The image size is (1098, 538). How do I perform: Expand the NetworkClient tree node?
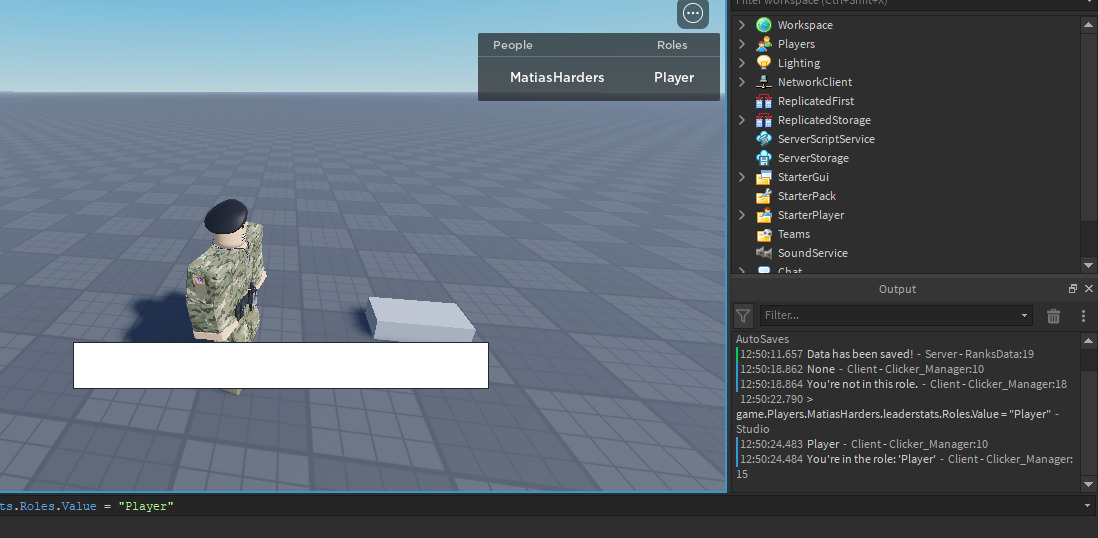[742, 82]
